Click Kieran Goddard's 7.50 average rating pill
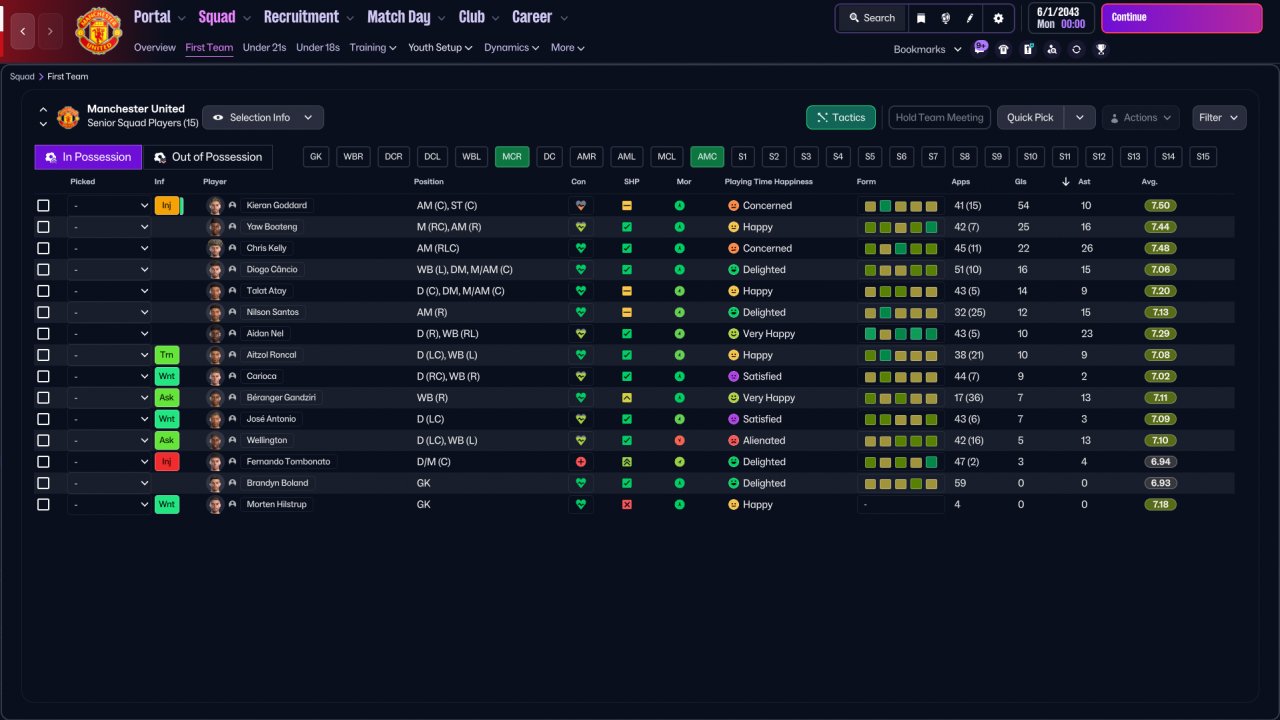 [1161, 206]
